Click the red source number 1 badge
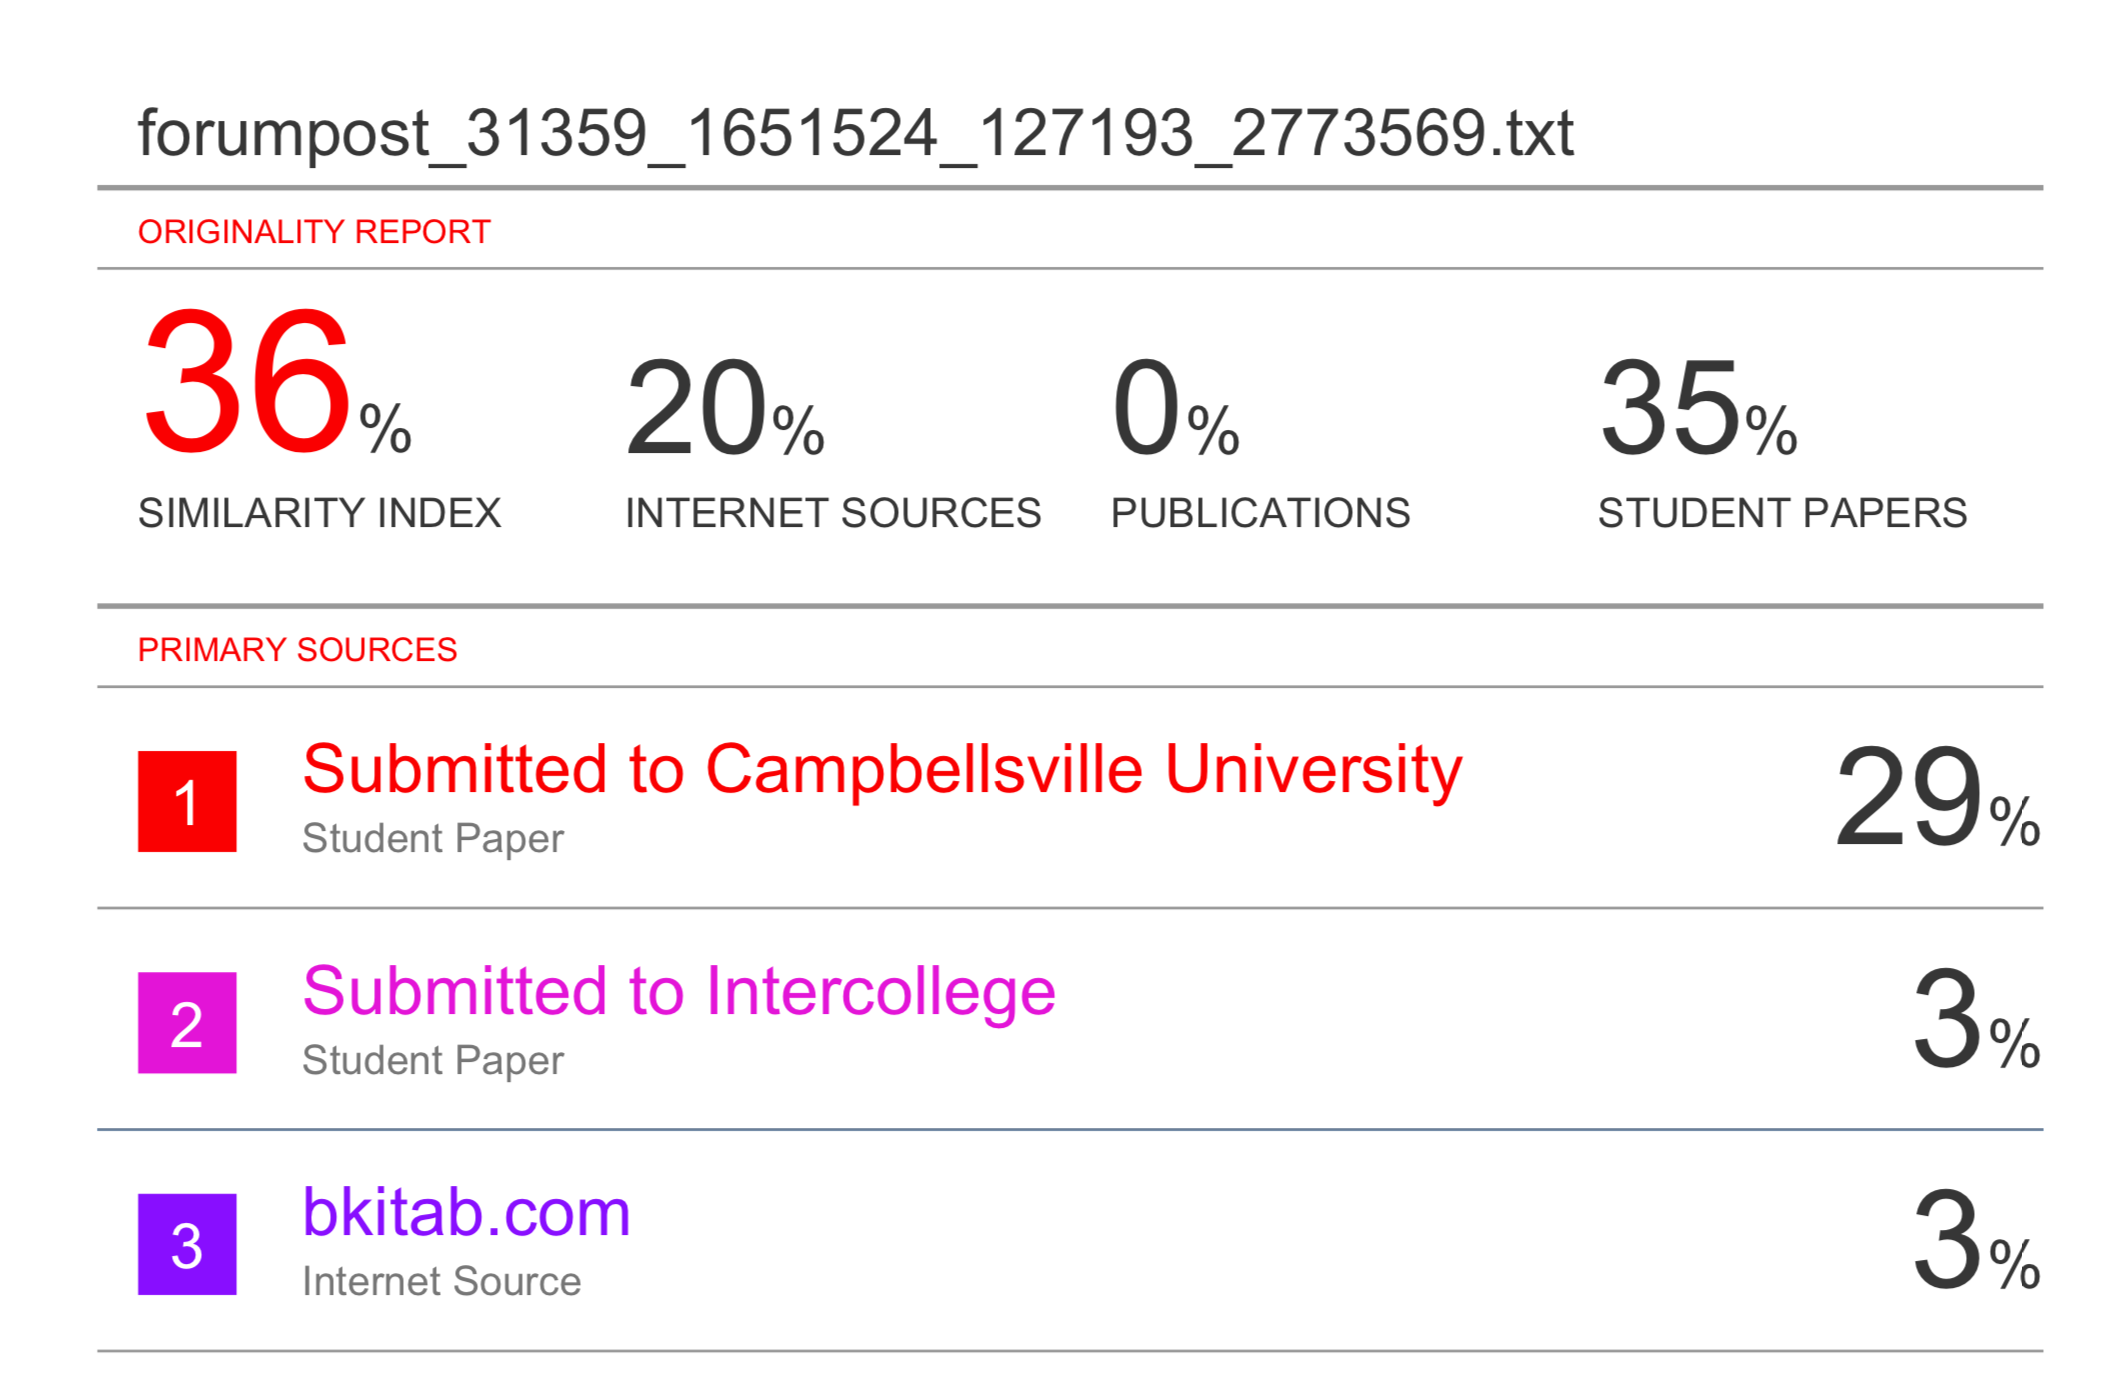This screenshot has height=1386, width=2116. point(187,801)
